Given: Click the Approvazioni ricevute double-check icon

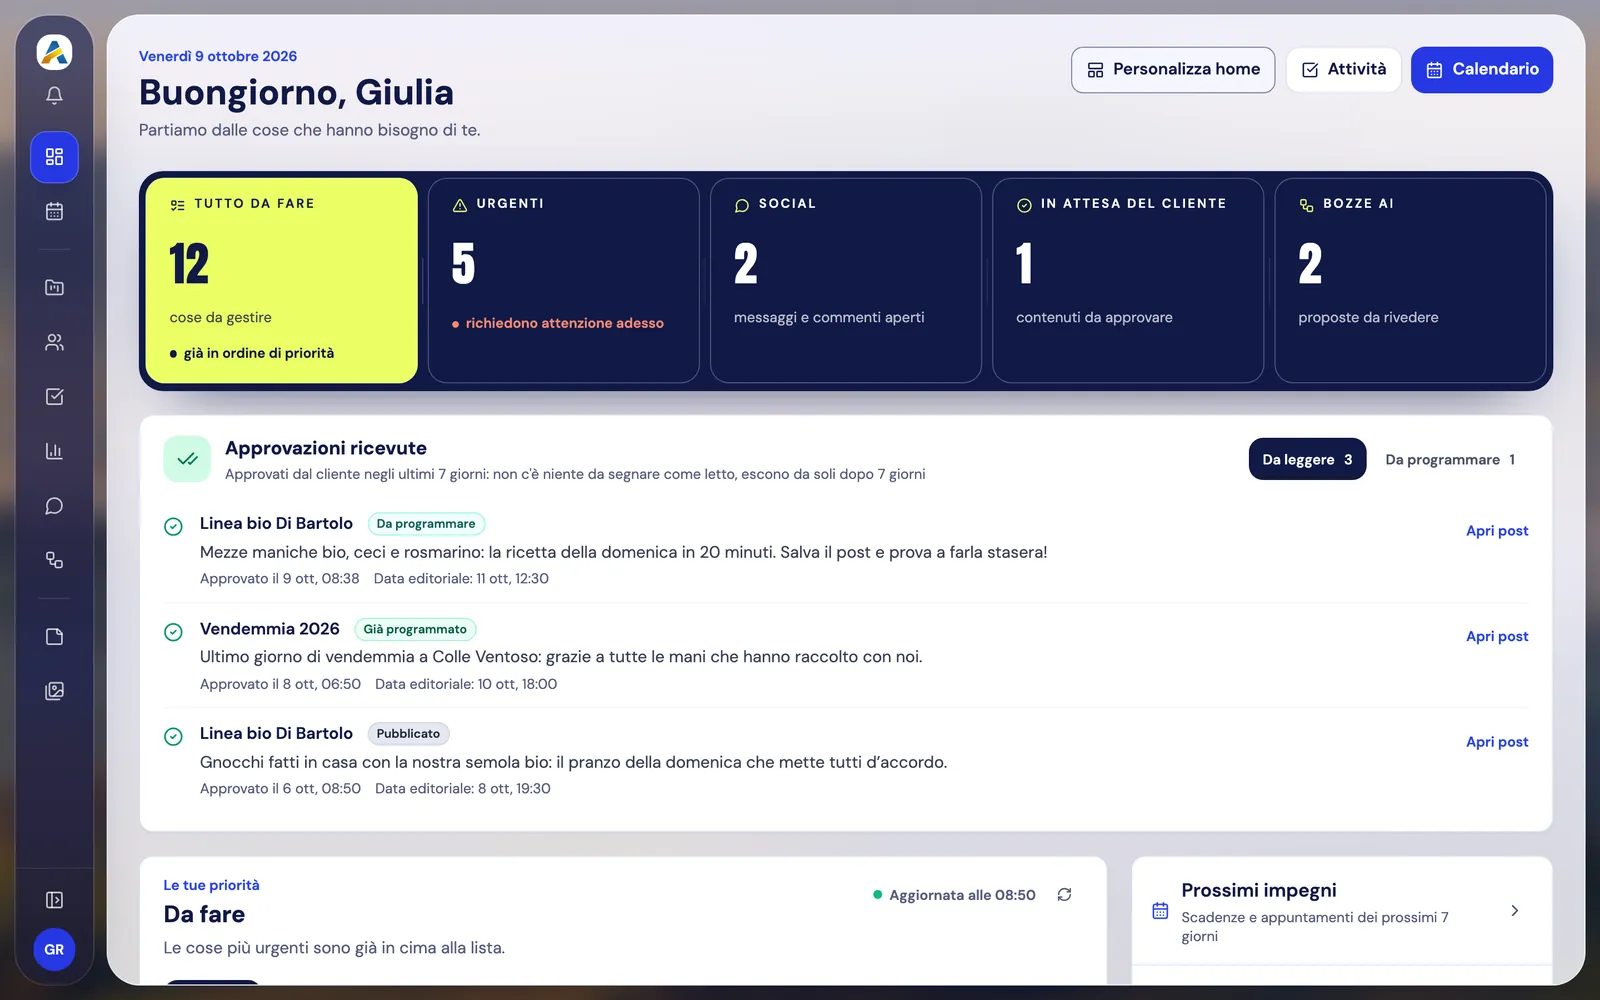Looking at the screenshot, I should (x=187, y=459).
